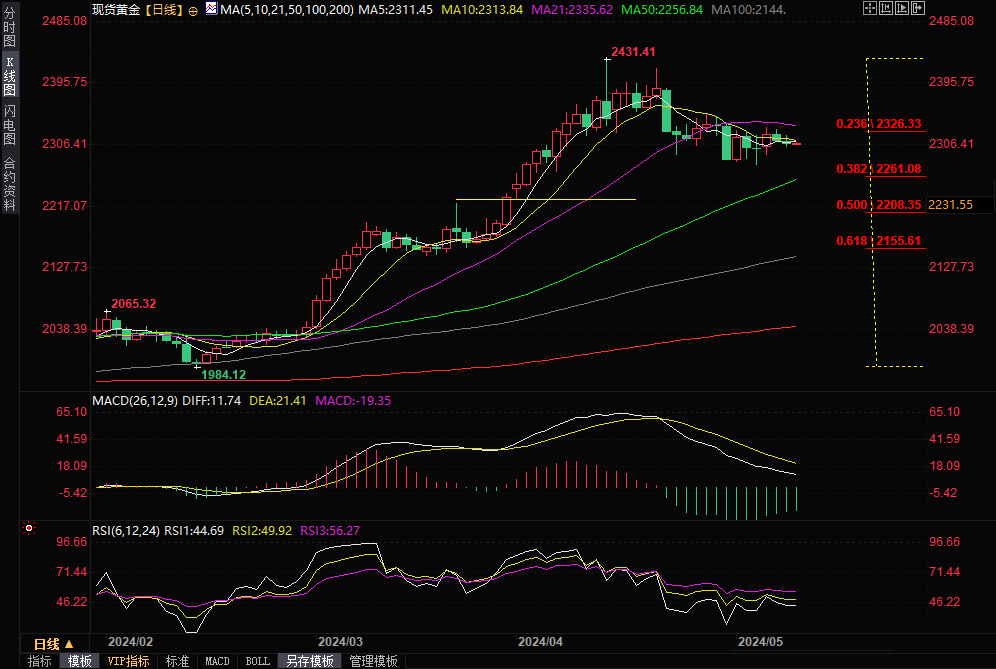Apply the 标准 template
Screen dimensions: 996x669
177,661
